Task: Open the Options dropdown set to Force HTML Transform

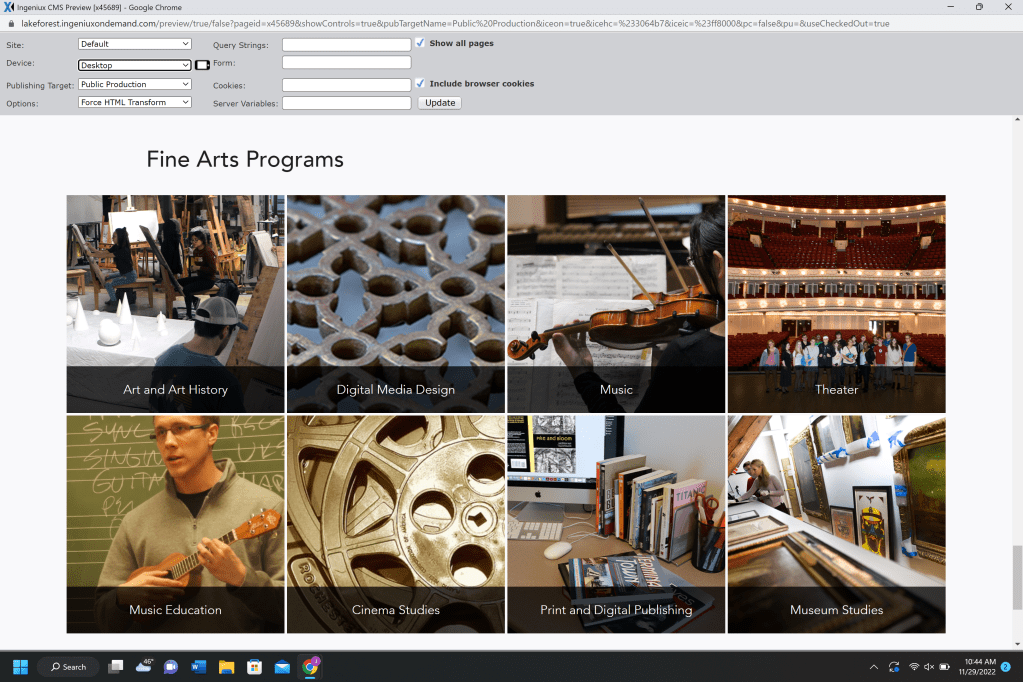Action: (x=134, y=103)
